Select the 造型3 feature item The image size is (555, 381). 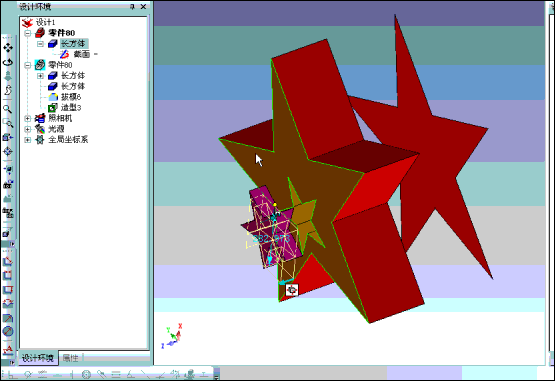click(x=71, y=107)
